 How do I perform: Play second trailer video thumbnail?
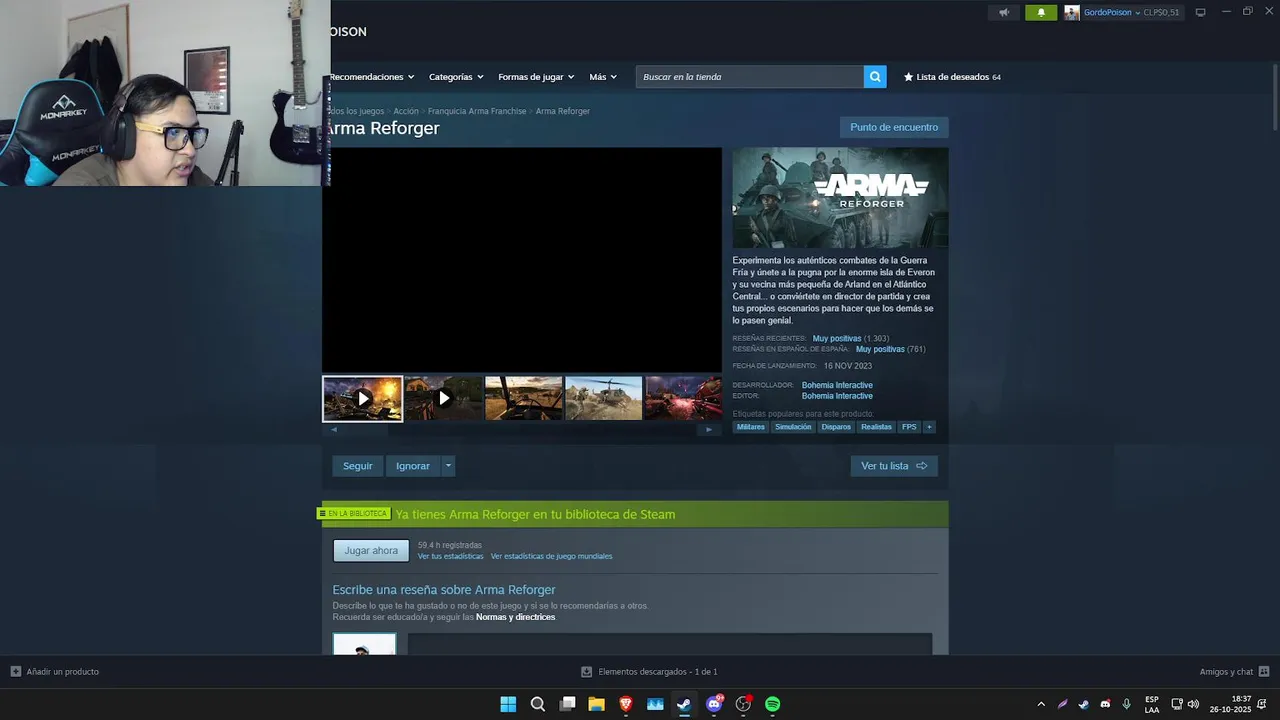[443, 399]
